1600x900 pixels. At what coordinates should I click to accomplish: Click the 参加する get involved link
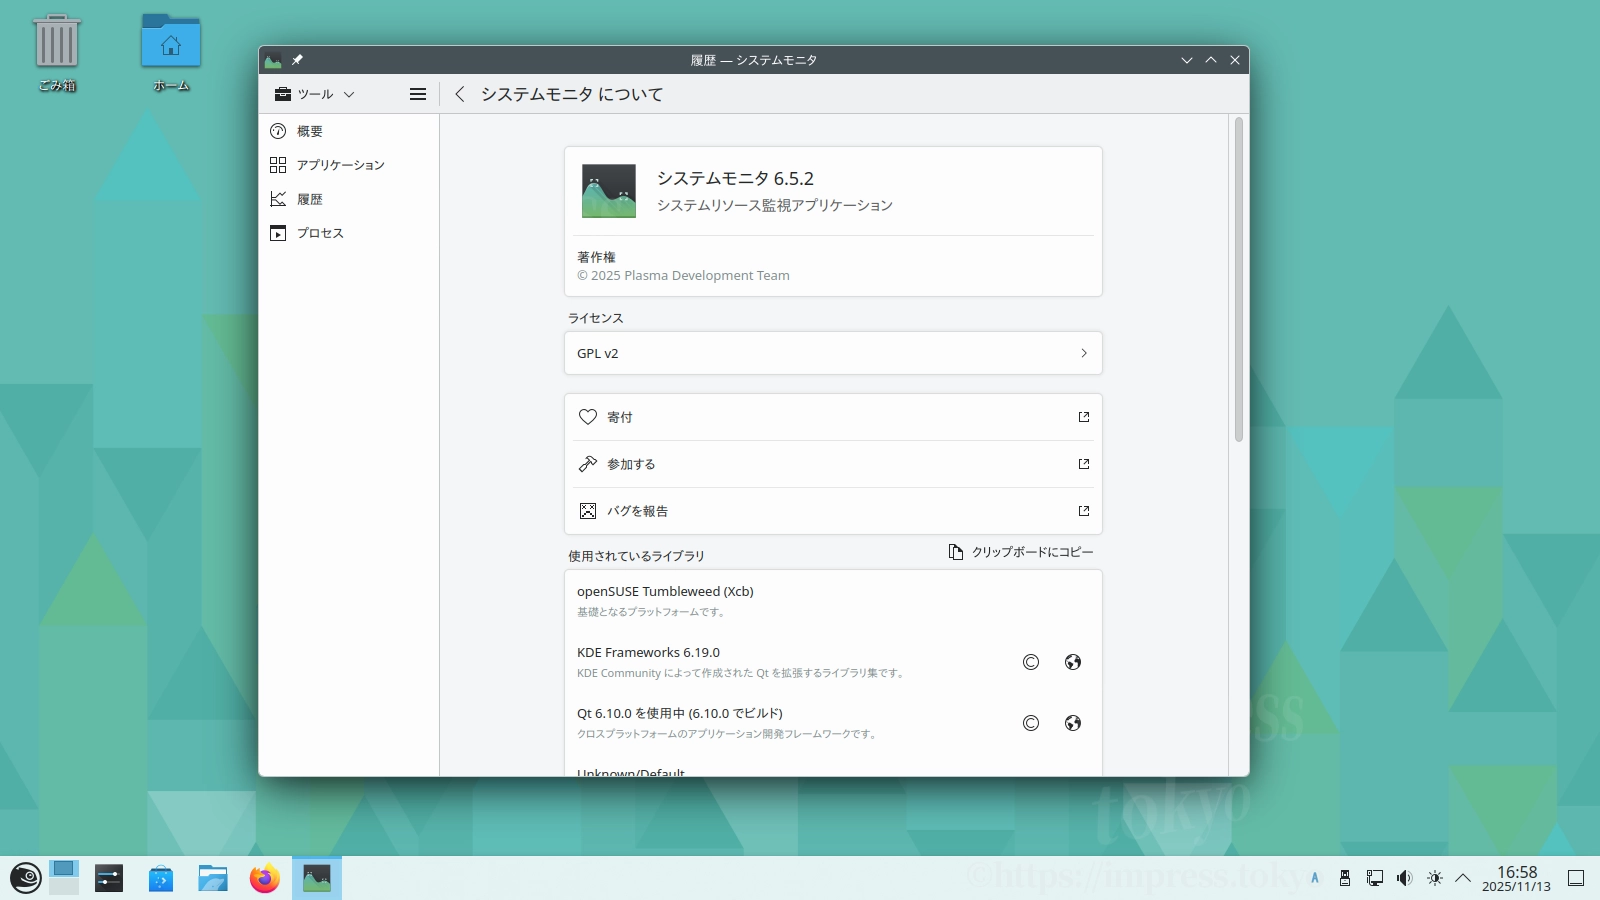click(x=833, y=464)
